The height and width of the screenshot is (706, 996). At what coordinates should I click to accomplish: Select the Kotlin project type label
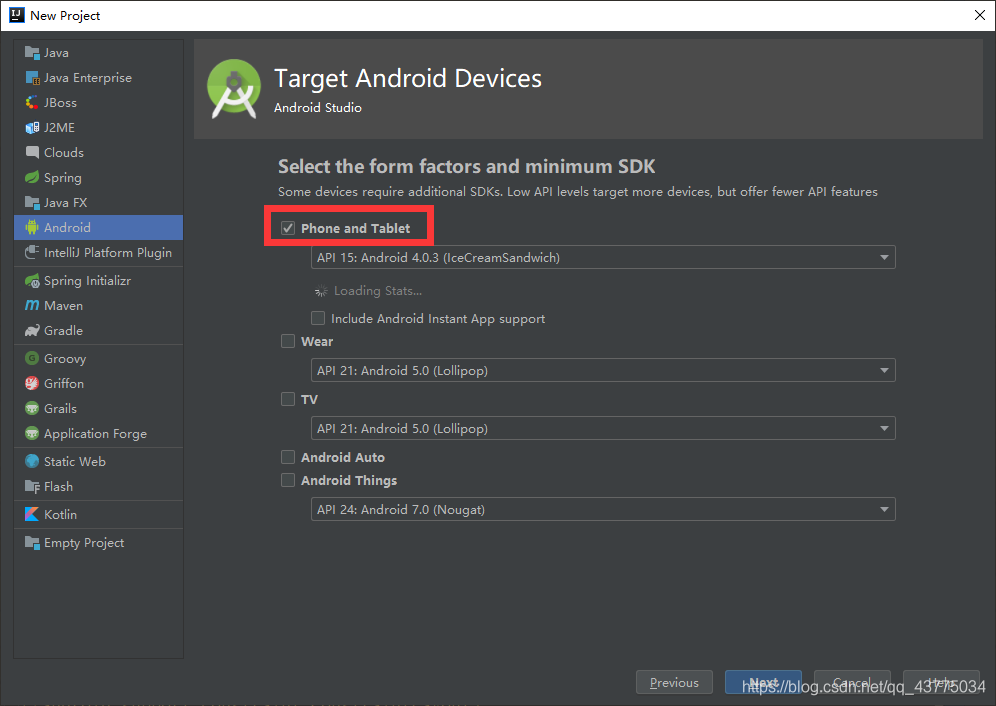(x=60, y=514)
